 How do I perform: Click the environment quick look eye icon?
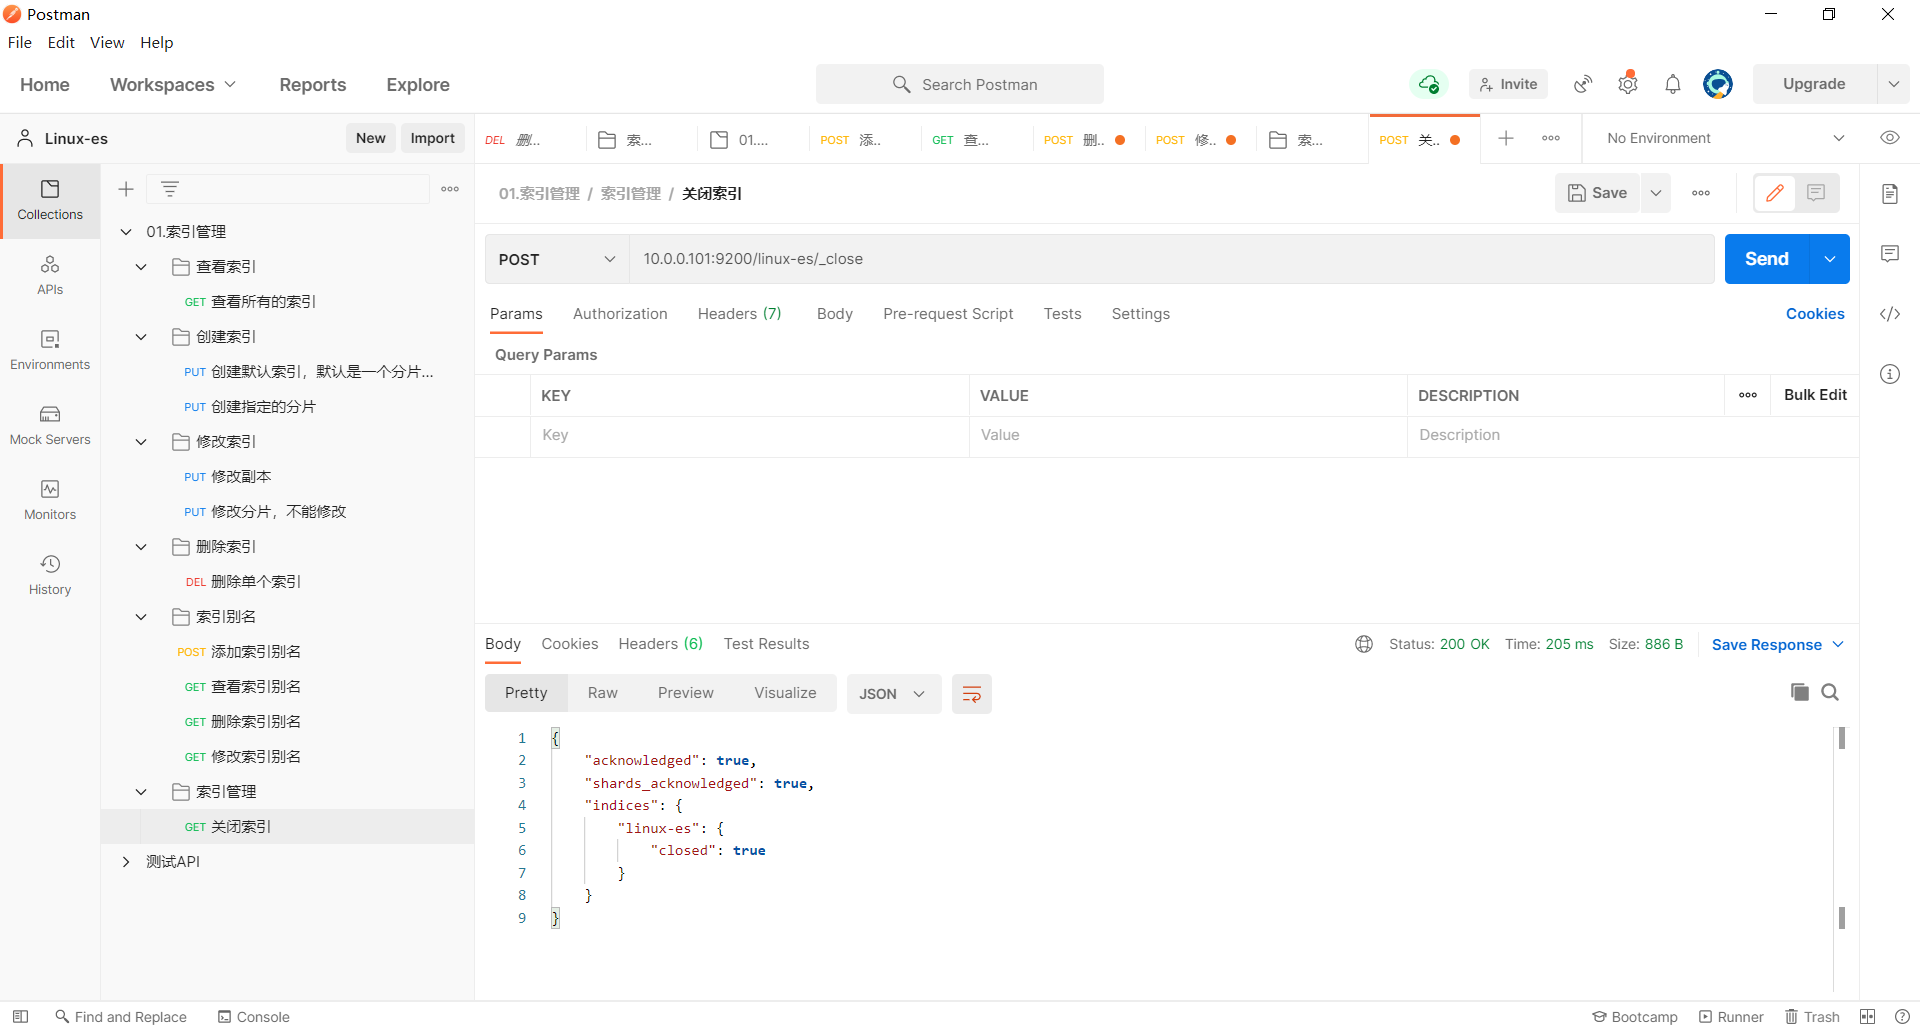[x=1890, y=138]
